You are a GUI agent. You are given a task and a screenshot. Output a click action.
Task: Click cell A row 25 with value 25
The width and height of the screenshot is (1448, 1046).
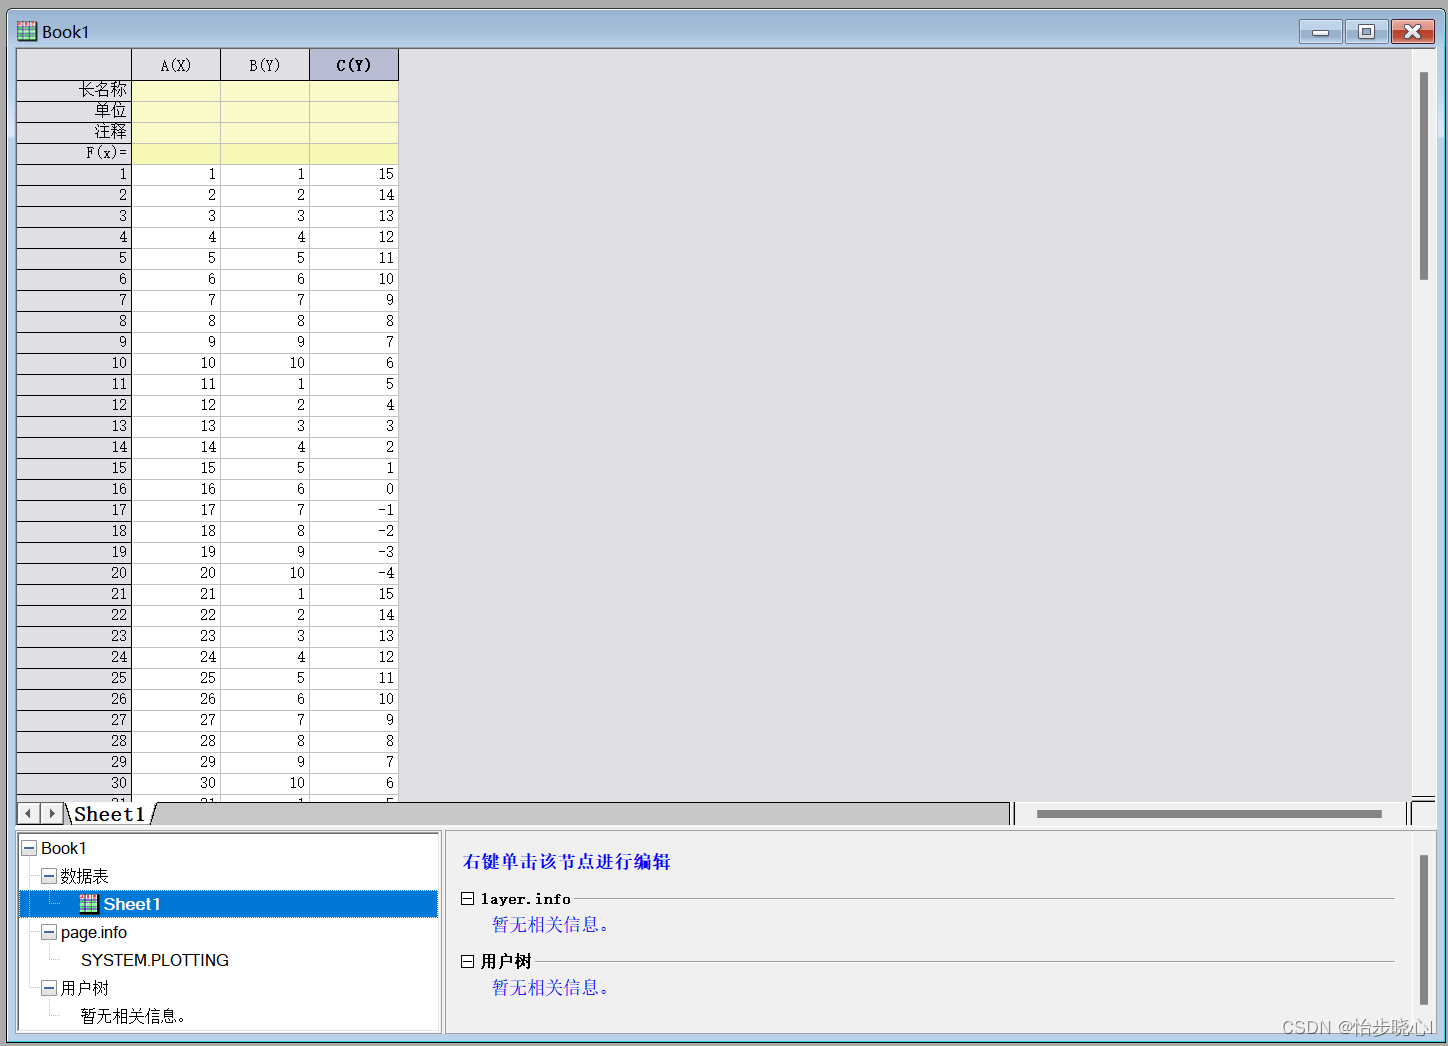[x=176, y=678]
